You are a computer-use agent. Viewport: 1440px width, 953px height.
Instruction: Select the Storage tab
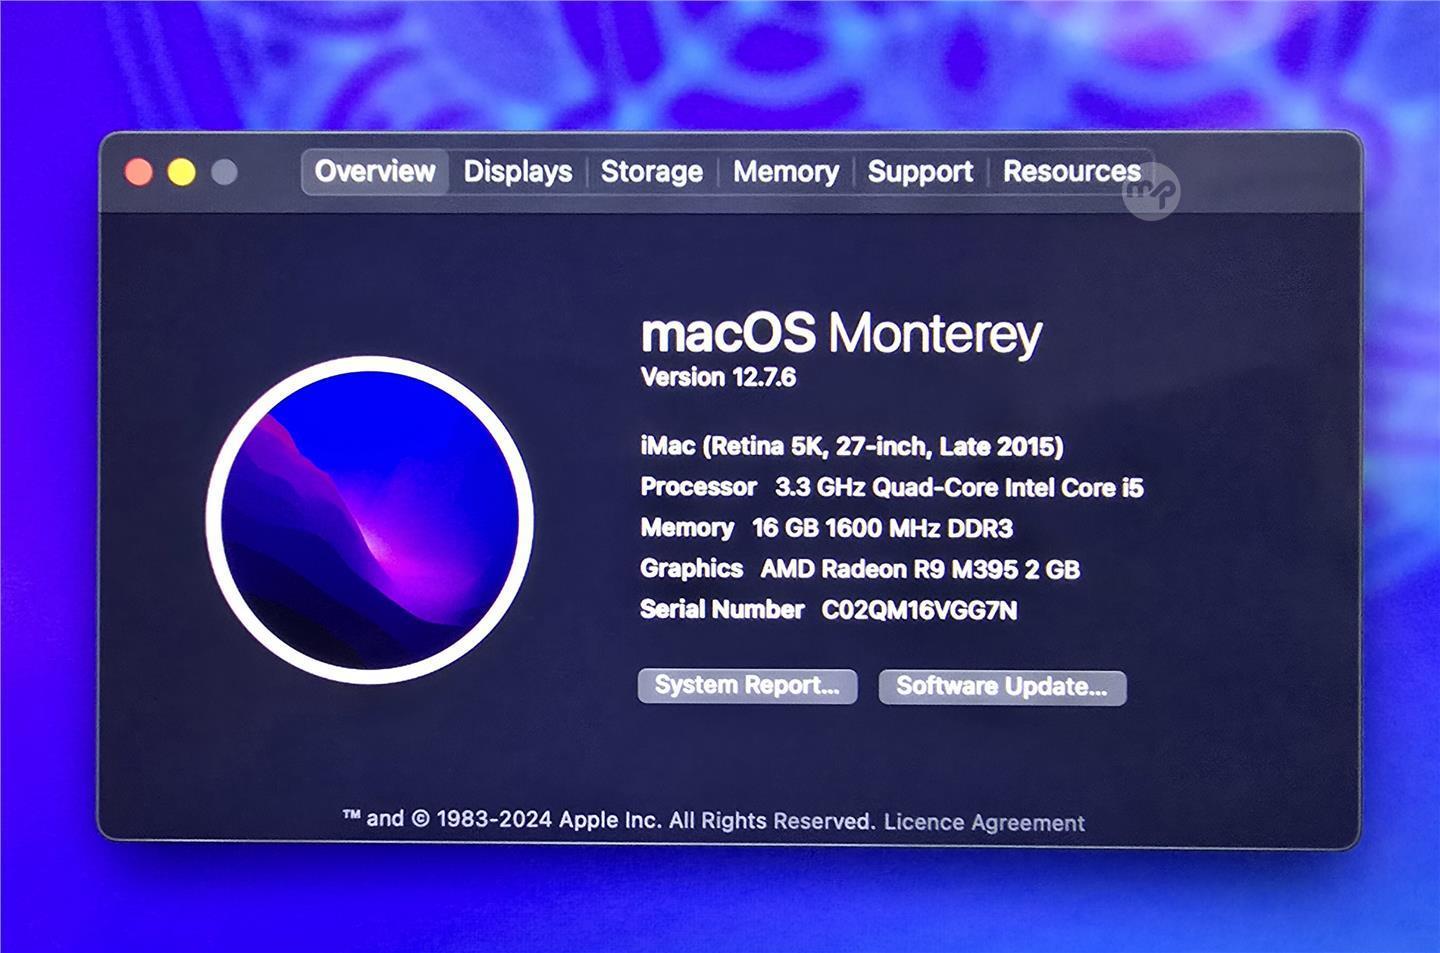pos(651,172)
